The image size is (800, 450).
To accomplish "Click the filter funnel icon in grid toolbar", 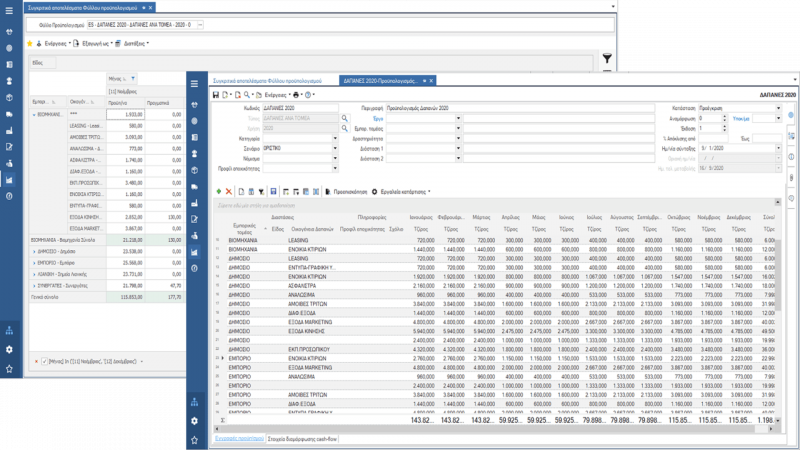I will click(261, 192).
